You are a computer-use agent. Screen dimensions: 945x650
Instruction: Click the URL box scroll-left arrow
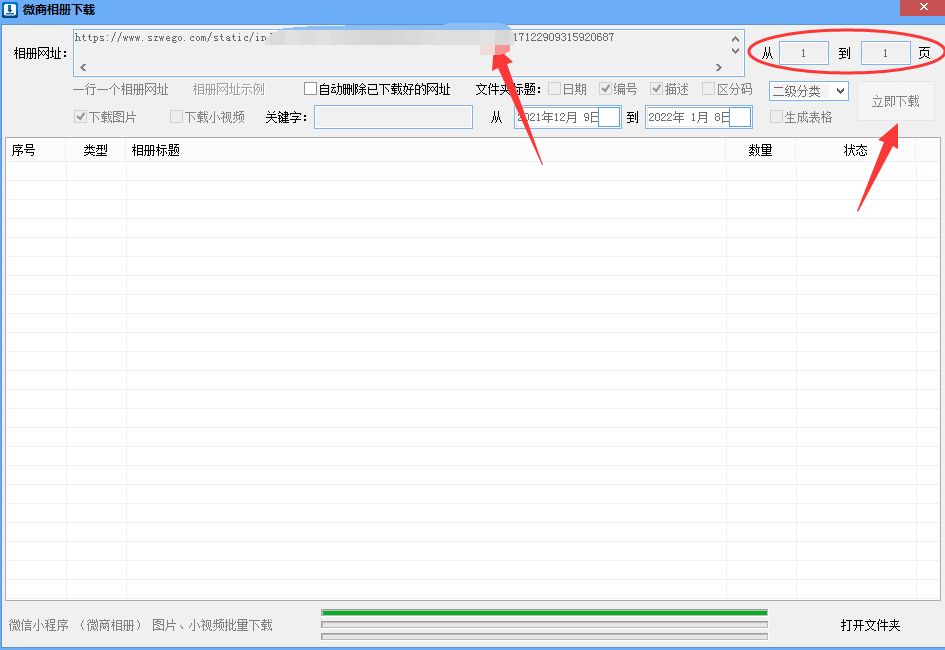click(83, 67)
